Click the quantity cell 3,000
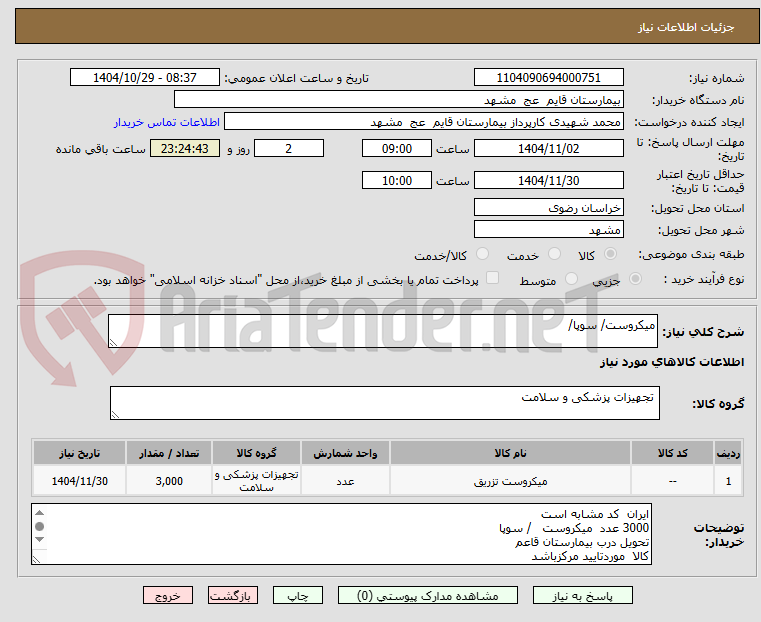This screenshot has height=622, width=761. click(x=169, y=481)
